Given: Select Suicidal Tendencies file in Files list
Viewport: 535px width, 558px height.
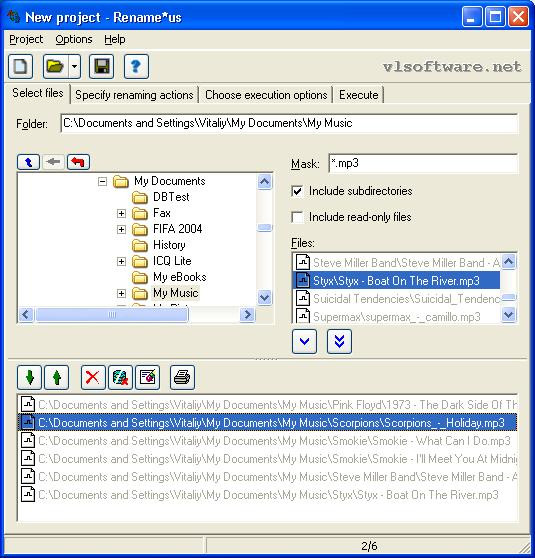Looking at the screenshot, I should click(397, 299).
